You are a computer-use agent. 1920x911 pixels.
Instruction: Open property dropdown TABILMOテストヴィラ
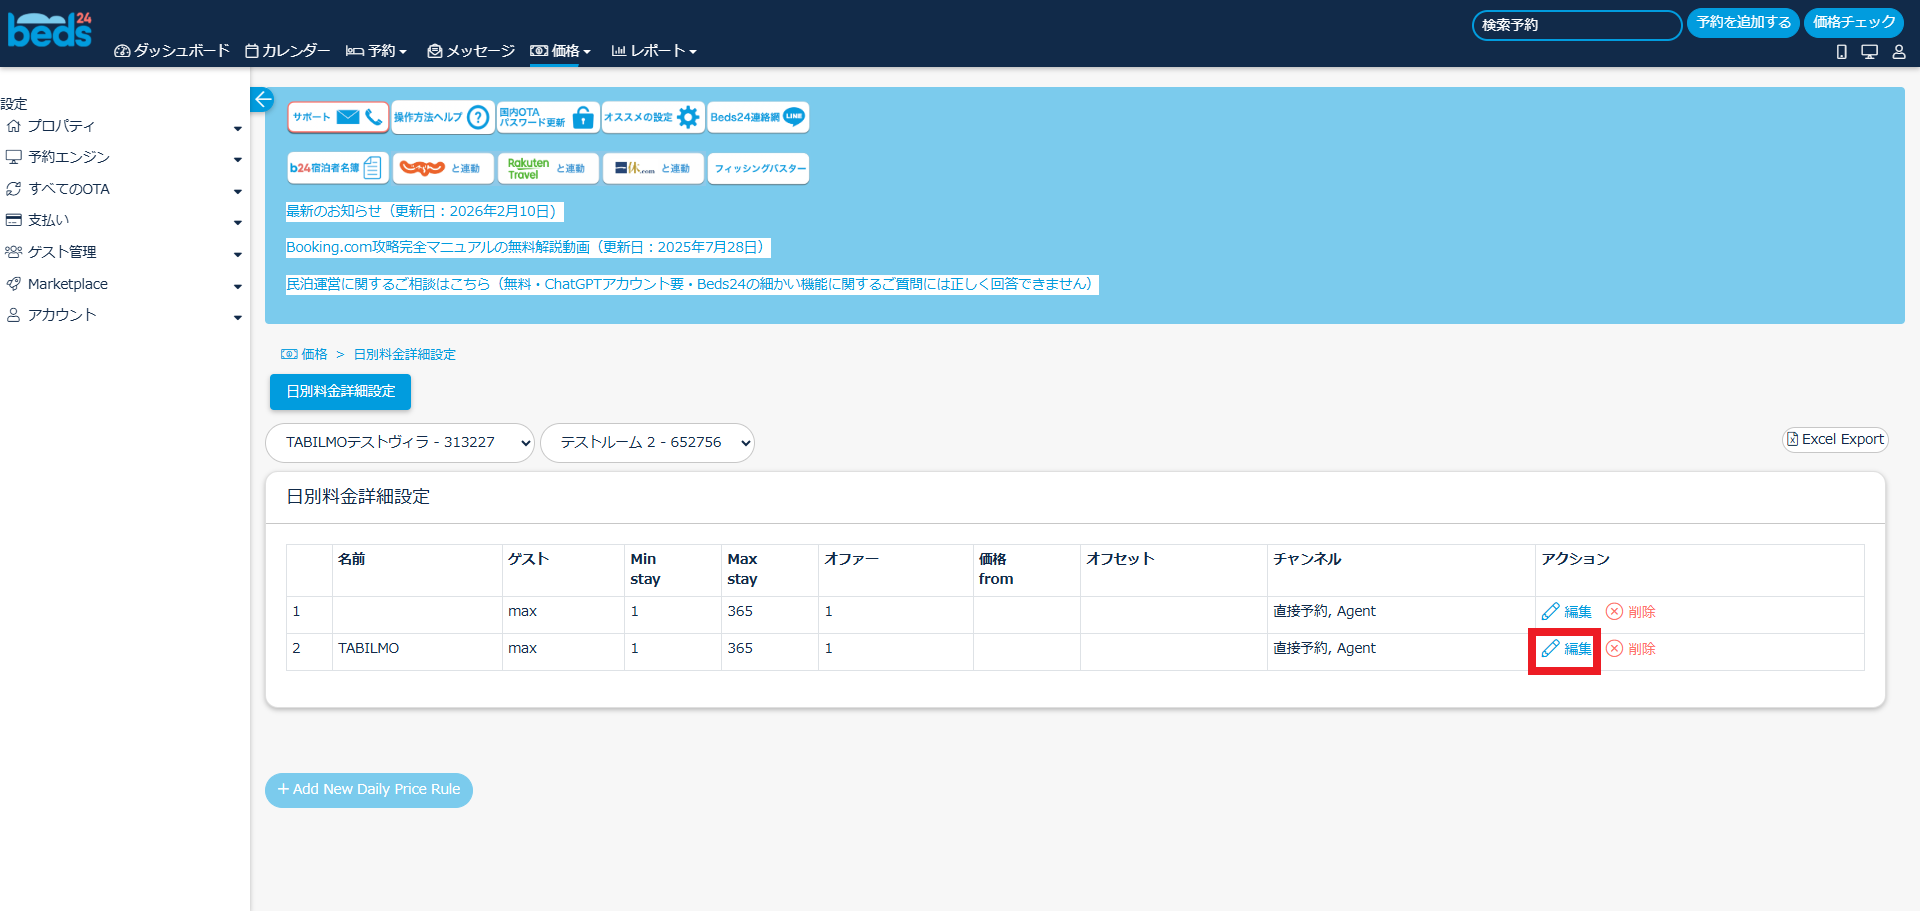click(x=400, y=442)
